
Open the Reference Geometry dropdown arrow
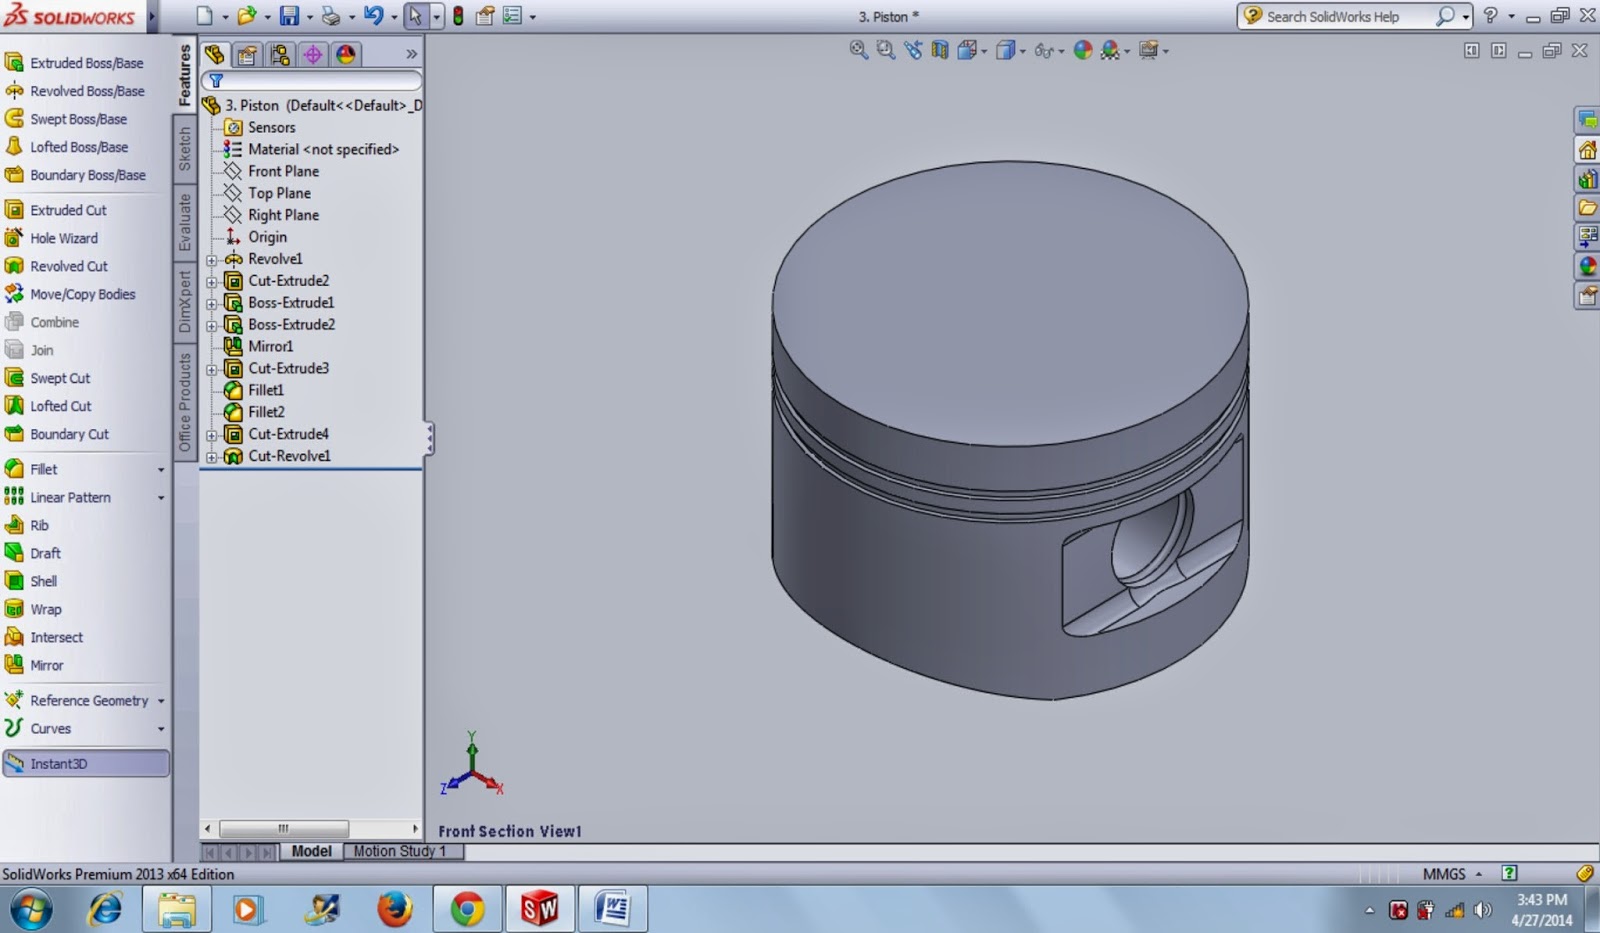[x=161, y=701]
